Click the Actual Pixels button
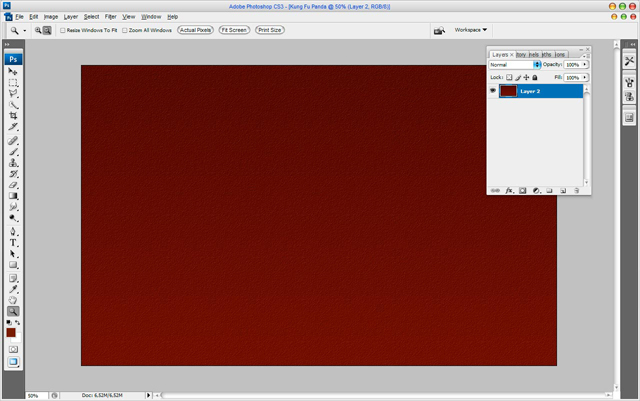Screen dimensions: 640x401 click(196, 30)
